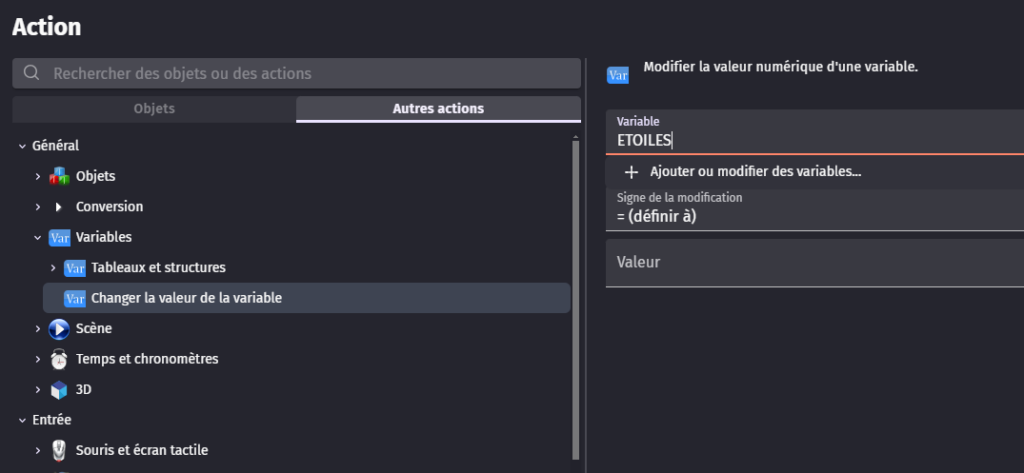Click the Temps et chronomètres clock icon
The width and height of the screenshot is (1024, 473).
pyautogui.click(x=59, y=359)
